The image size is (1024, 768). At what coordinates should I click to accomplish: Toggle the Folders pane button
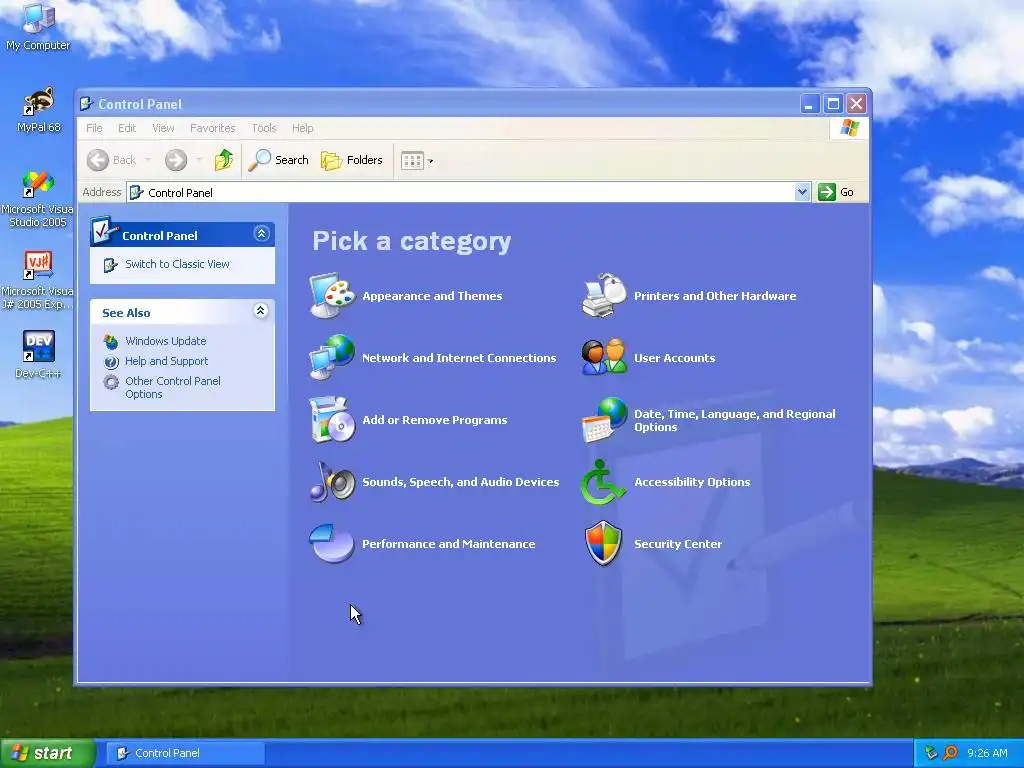(x=352, y=160)
